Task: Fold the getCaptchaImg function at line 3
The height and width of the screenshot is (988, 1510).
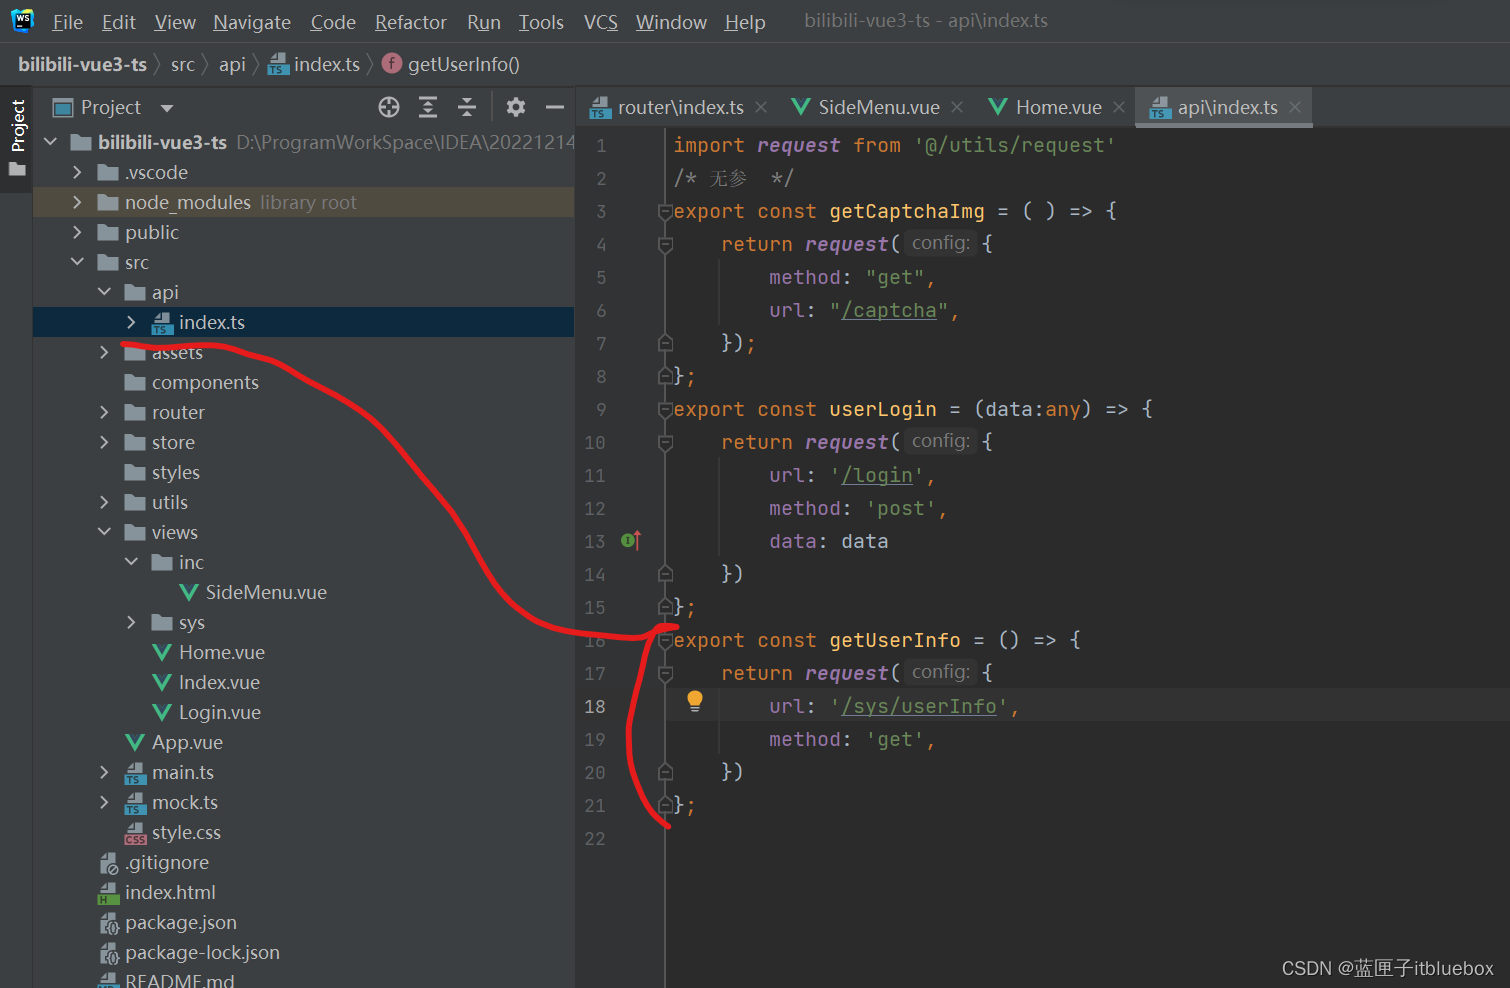Action: 665,212
